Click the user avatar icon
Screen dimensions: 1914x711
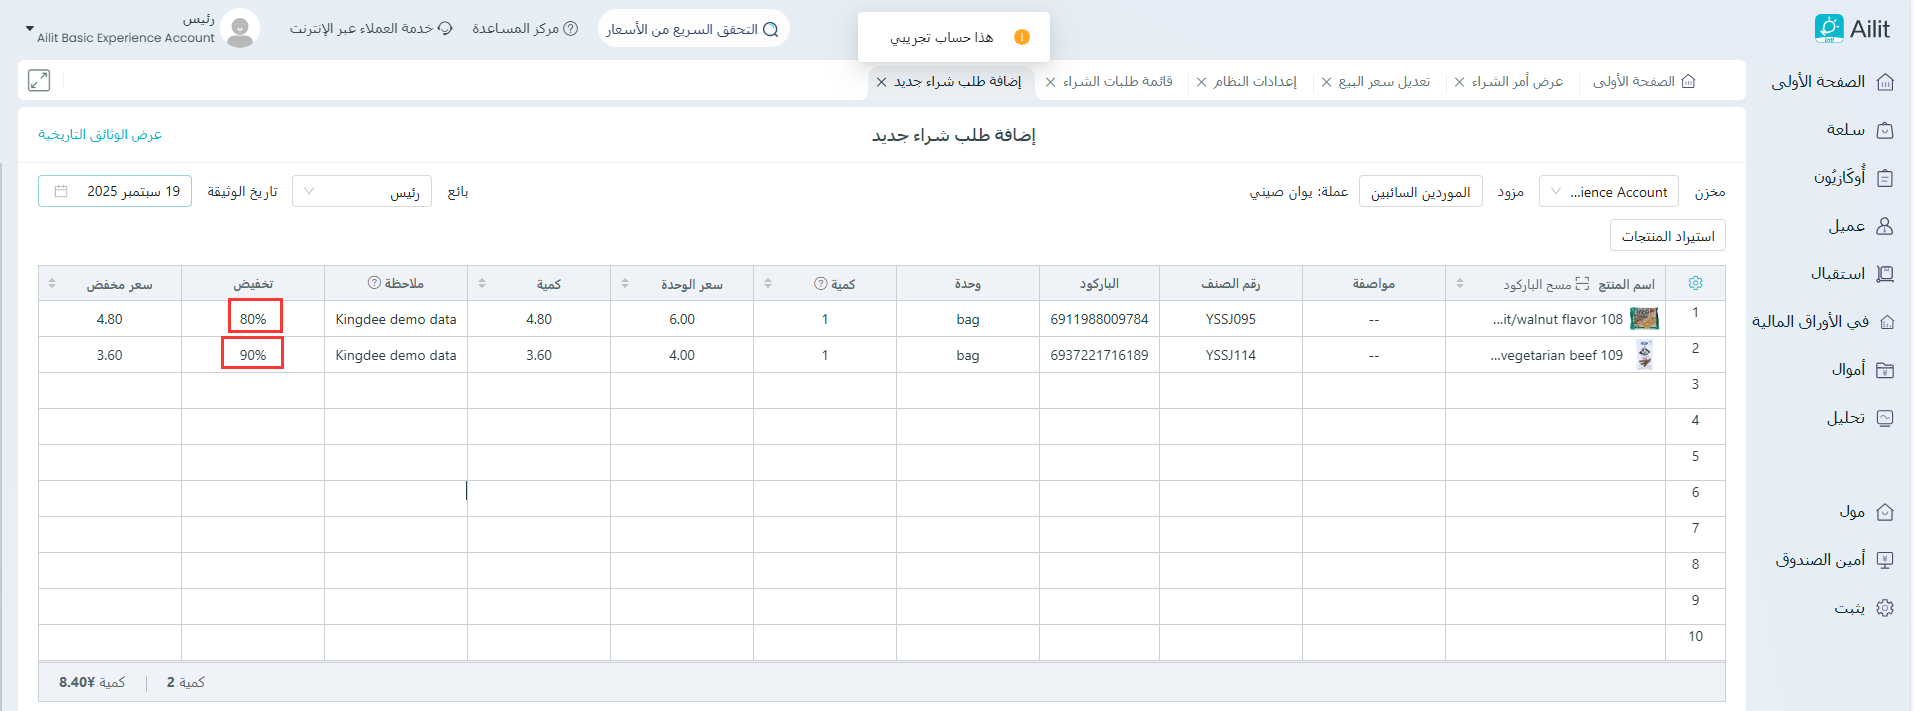tap(240, 29)
